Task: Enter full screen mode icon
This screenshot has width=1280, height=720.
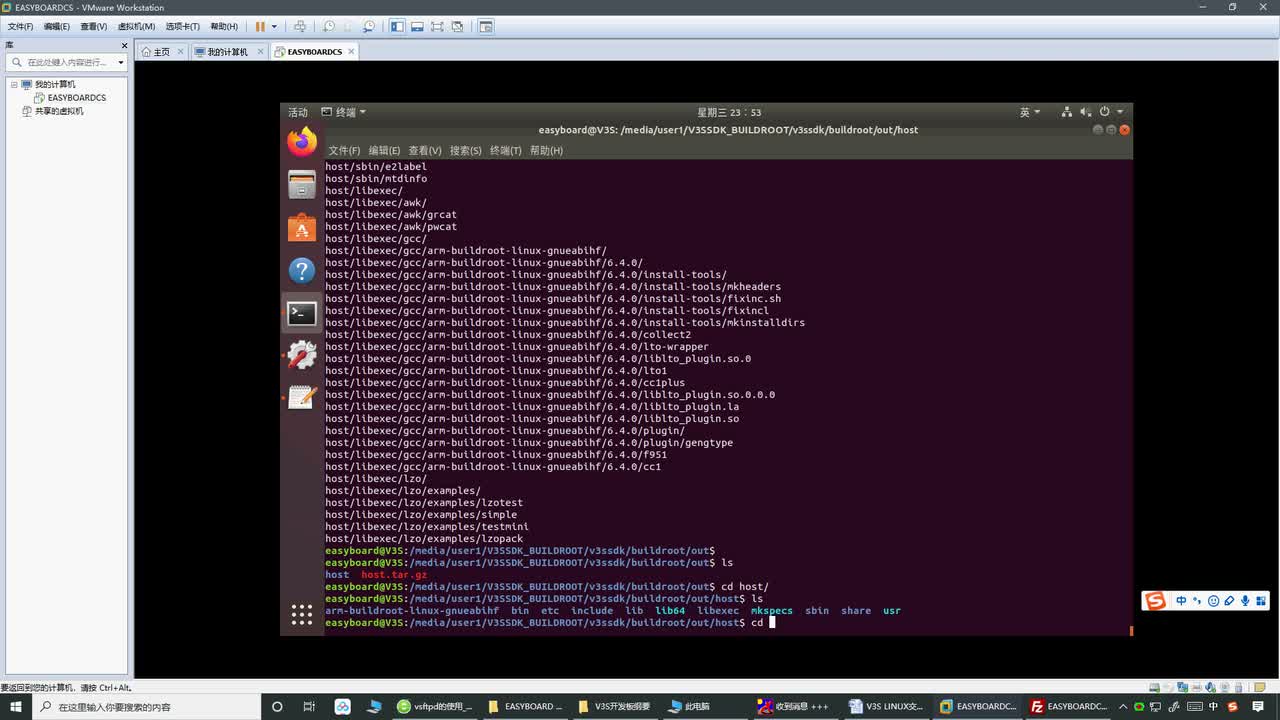Action: 437,26
